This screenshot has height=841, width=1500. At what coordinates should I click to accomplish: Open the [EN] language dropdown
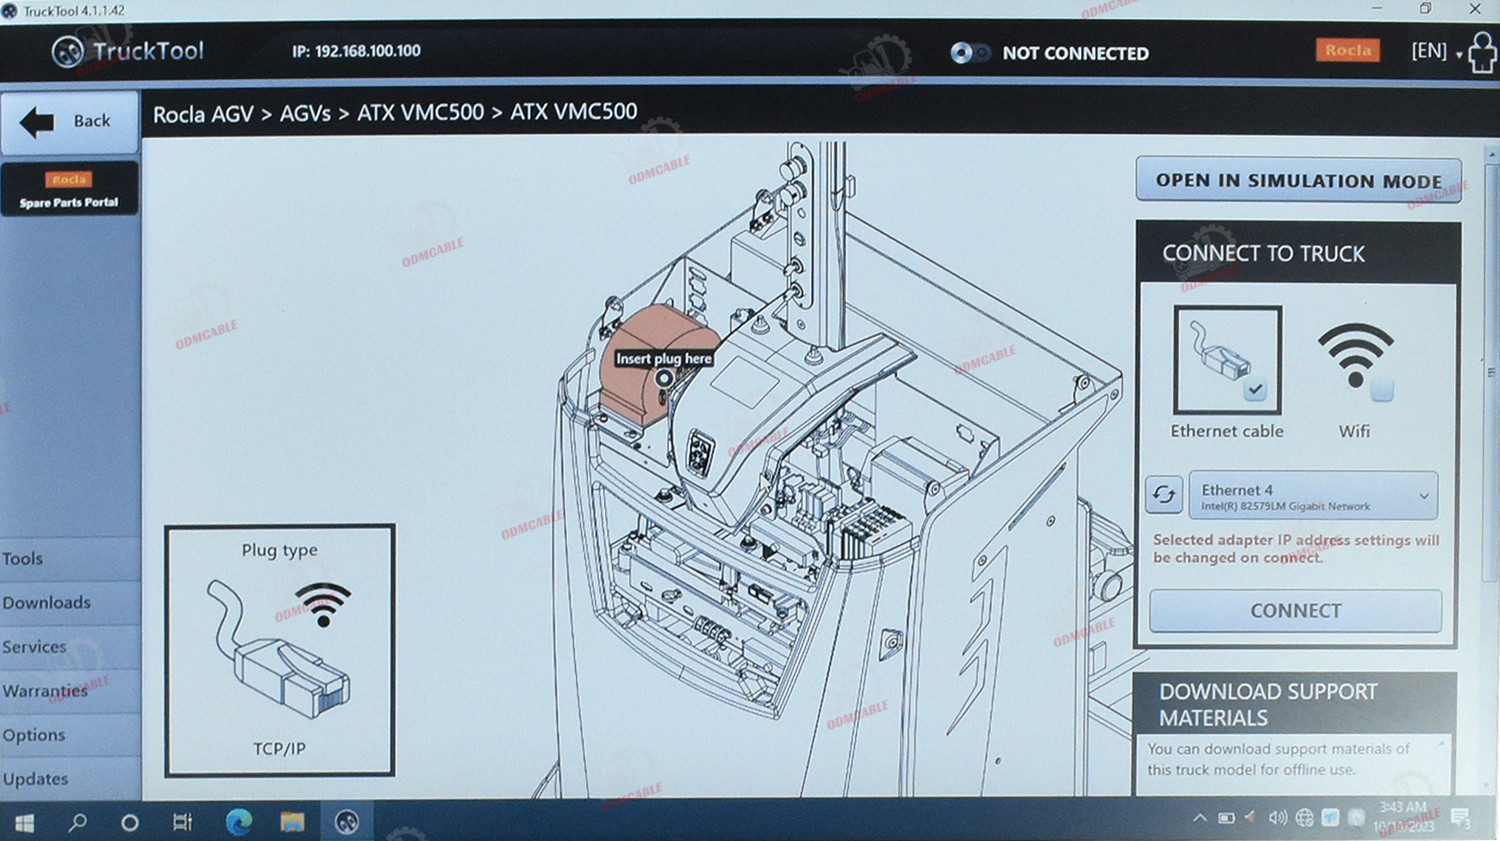[1436, 51]
